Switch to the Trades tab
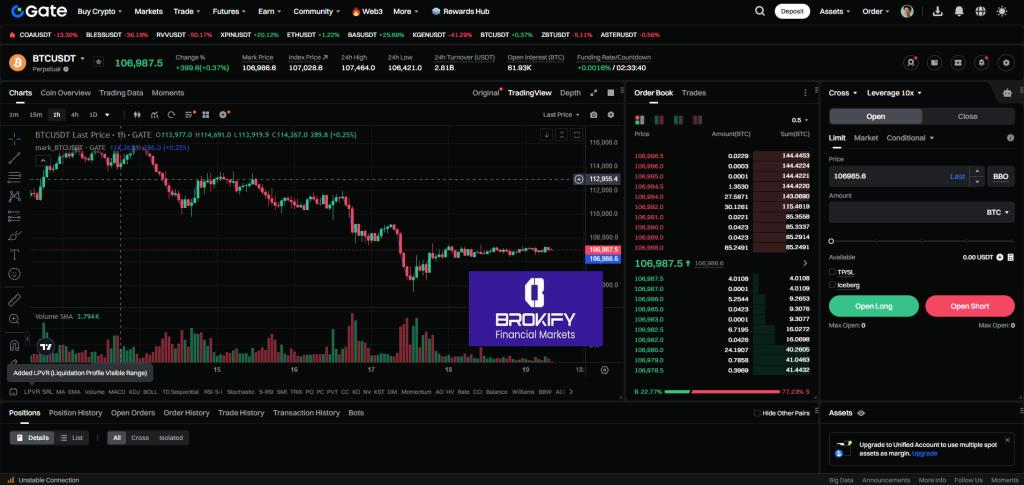This screenshot has width=1024, height=485. click(693, 92)
